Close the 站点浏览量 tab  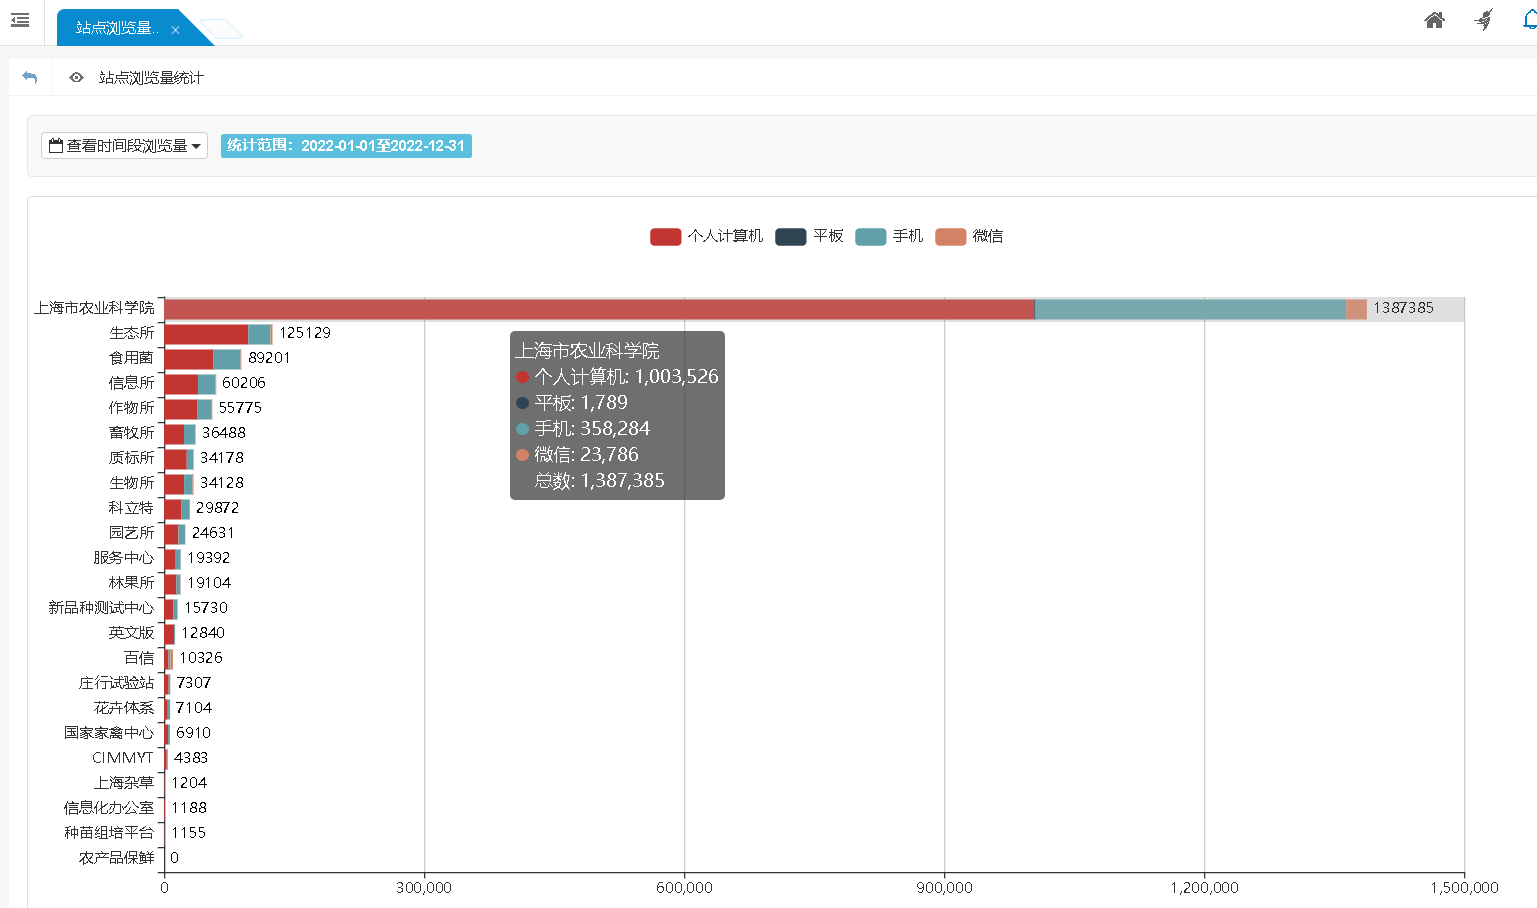coord(175,30)
